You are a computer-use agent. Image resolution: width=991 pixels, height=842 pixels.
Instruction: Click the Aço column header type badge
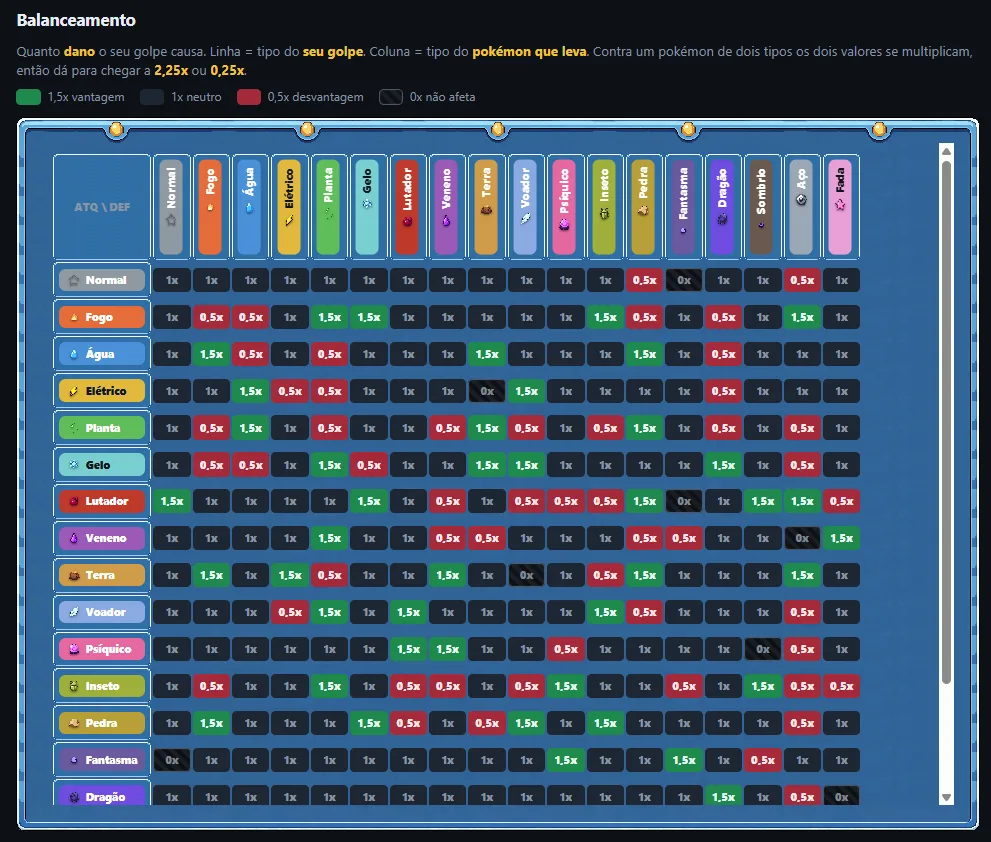(x=801, y=207)
